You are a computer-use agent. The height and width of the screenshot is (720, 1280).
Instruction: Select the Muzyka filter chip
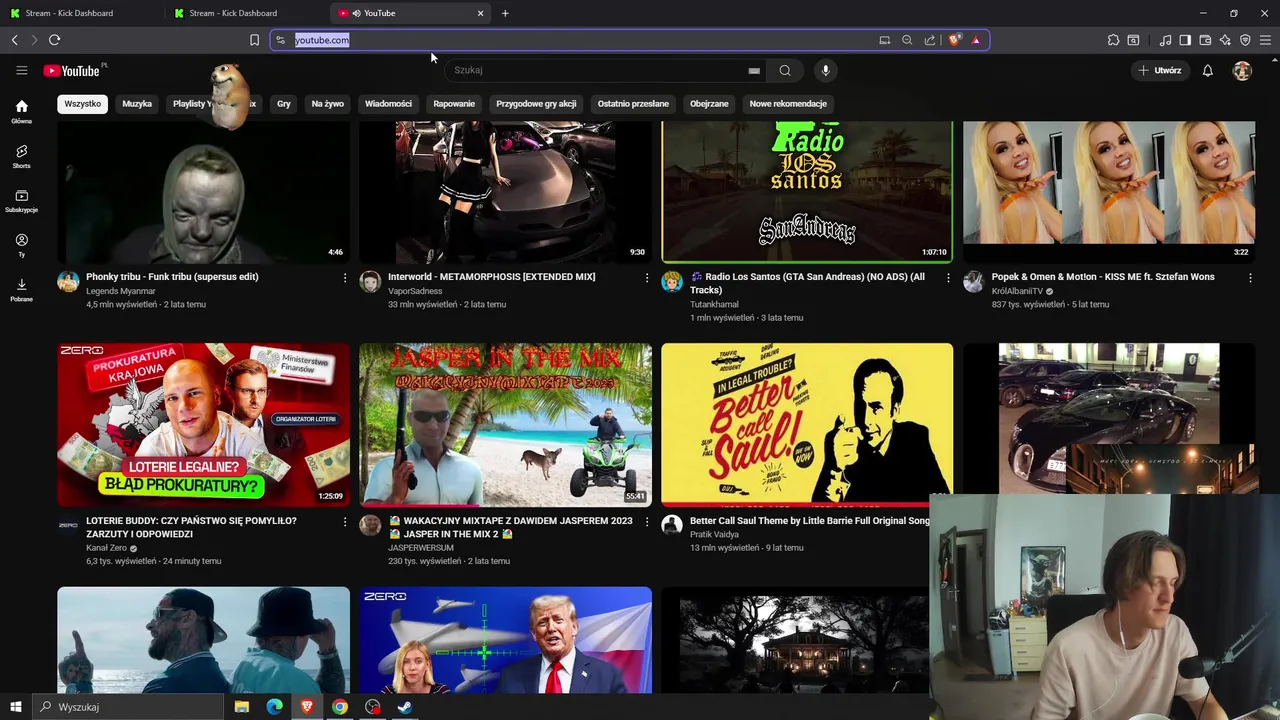(137, 104)
